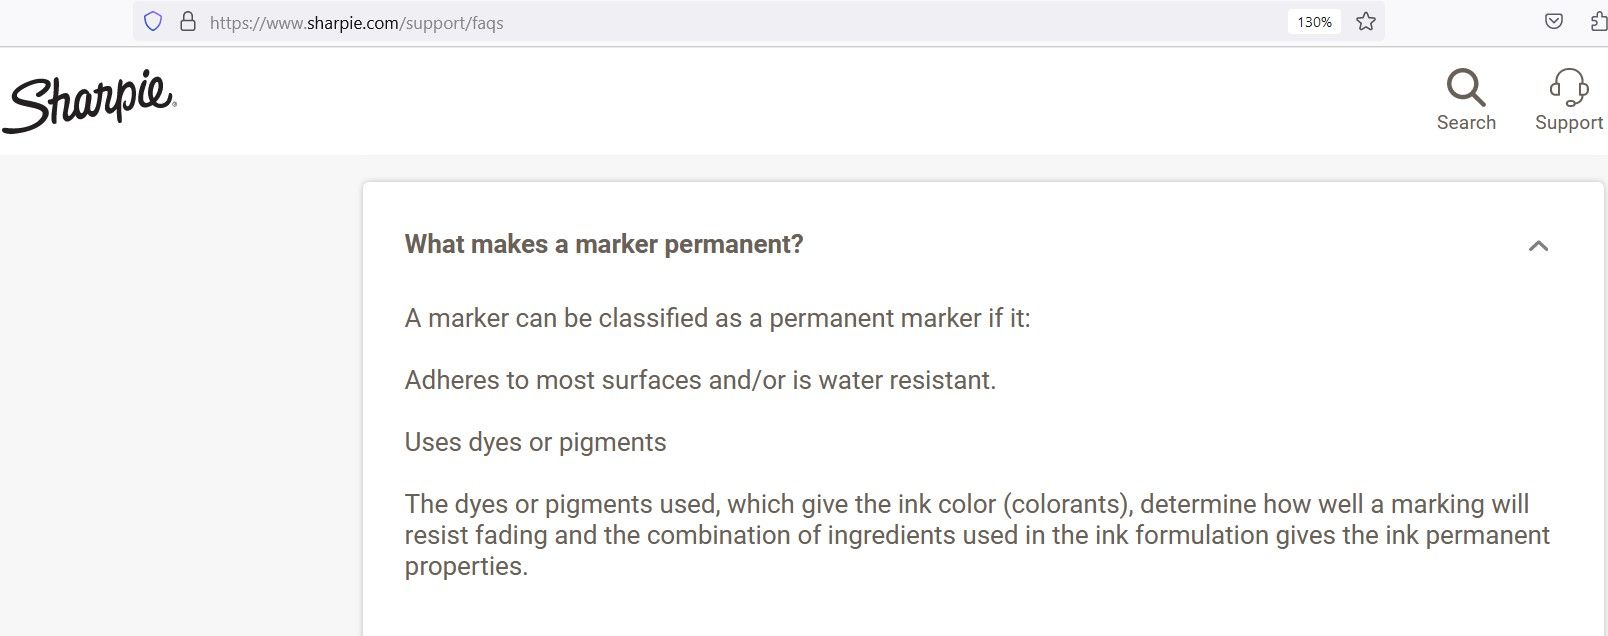Click the tracking protection shield icon
The width and height of the screenshot is (1608, 636).
pyautogui.click(x=153, y=21)
